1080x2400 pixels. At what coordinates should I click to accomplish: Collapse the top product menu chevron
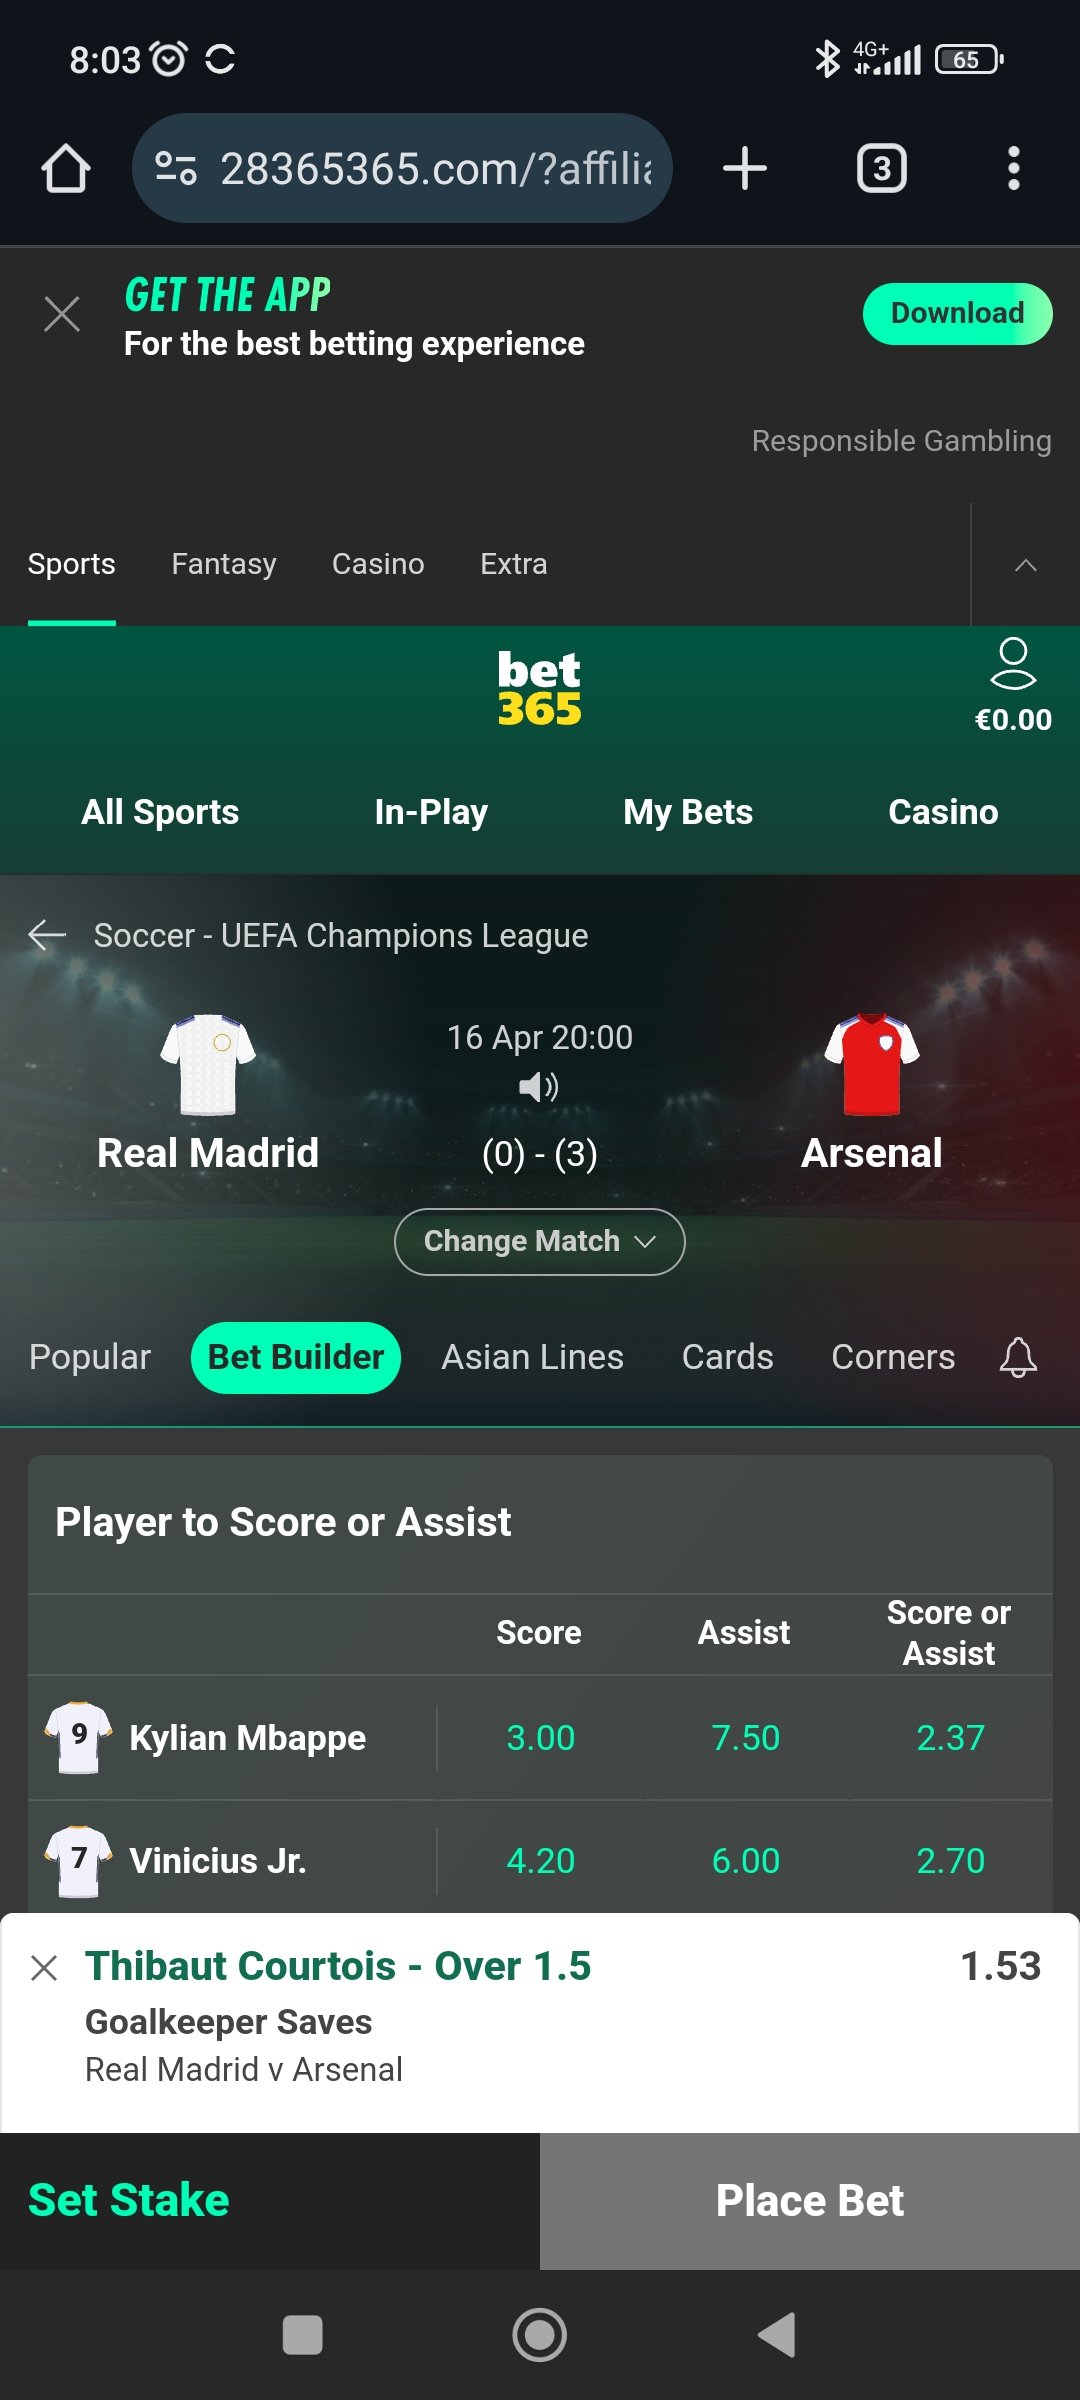1025,565
